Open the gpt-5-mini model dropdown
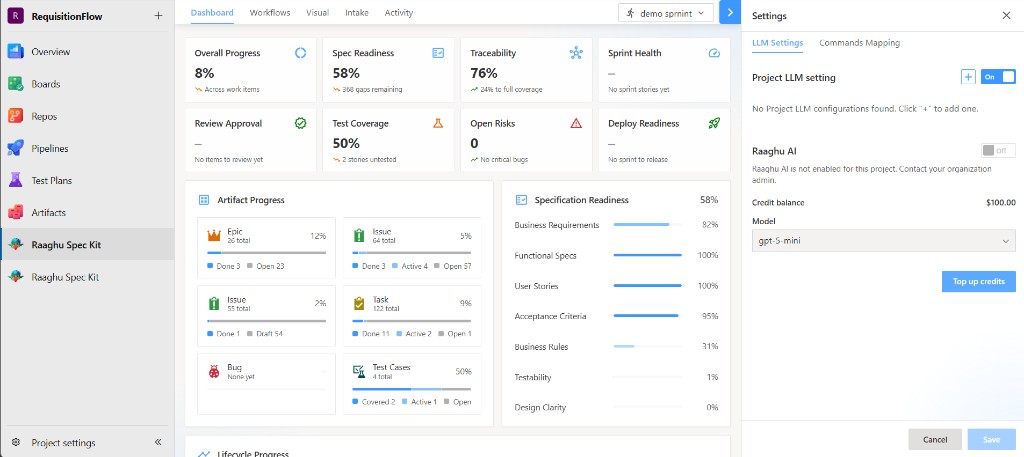Viewport: 1024px width, 457px height. click(884, 240)
